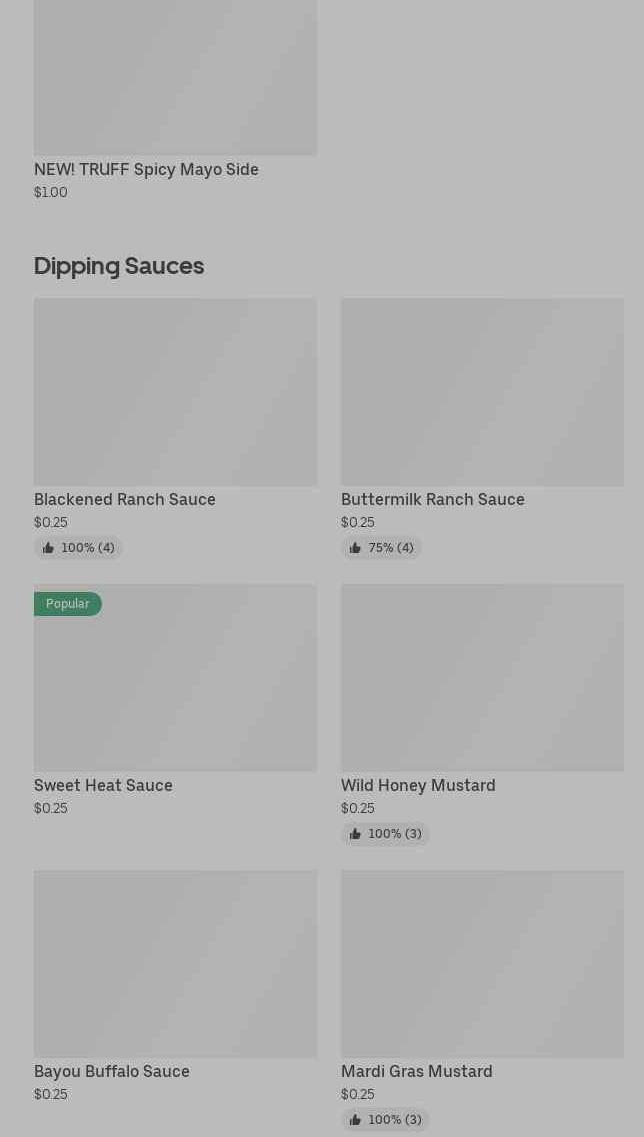Click the Wild Honey Mustard name
644x1137 pixels.
pyautogui.click(x=418, y=786)
